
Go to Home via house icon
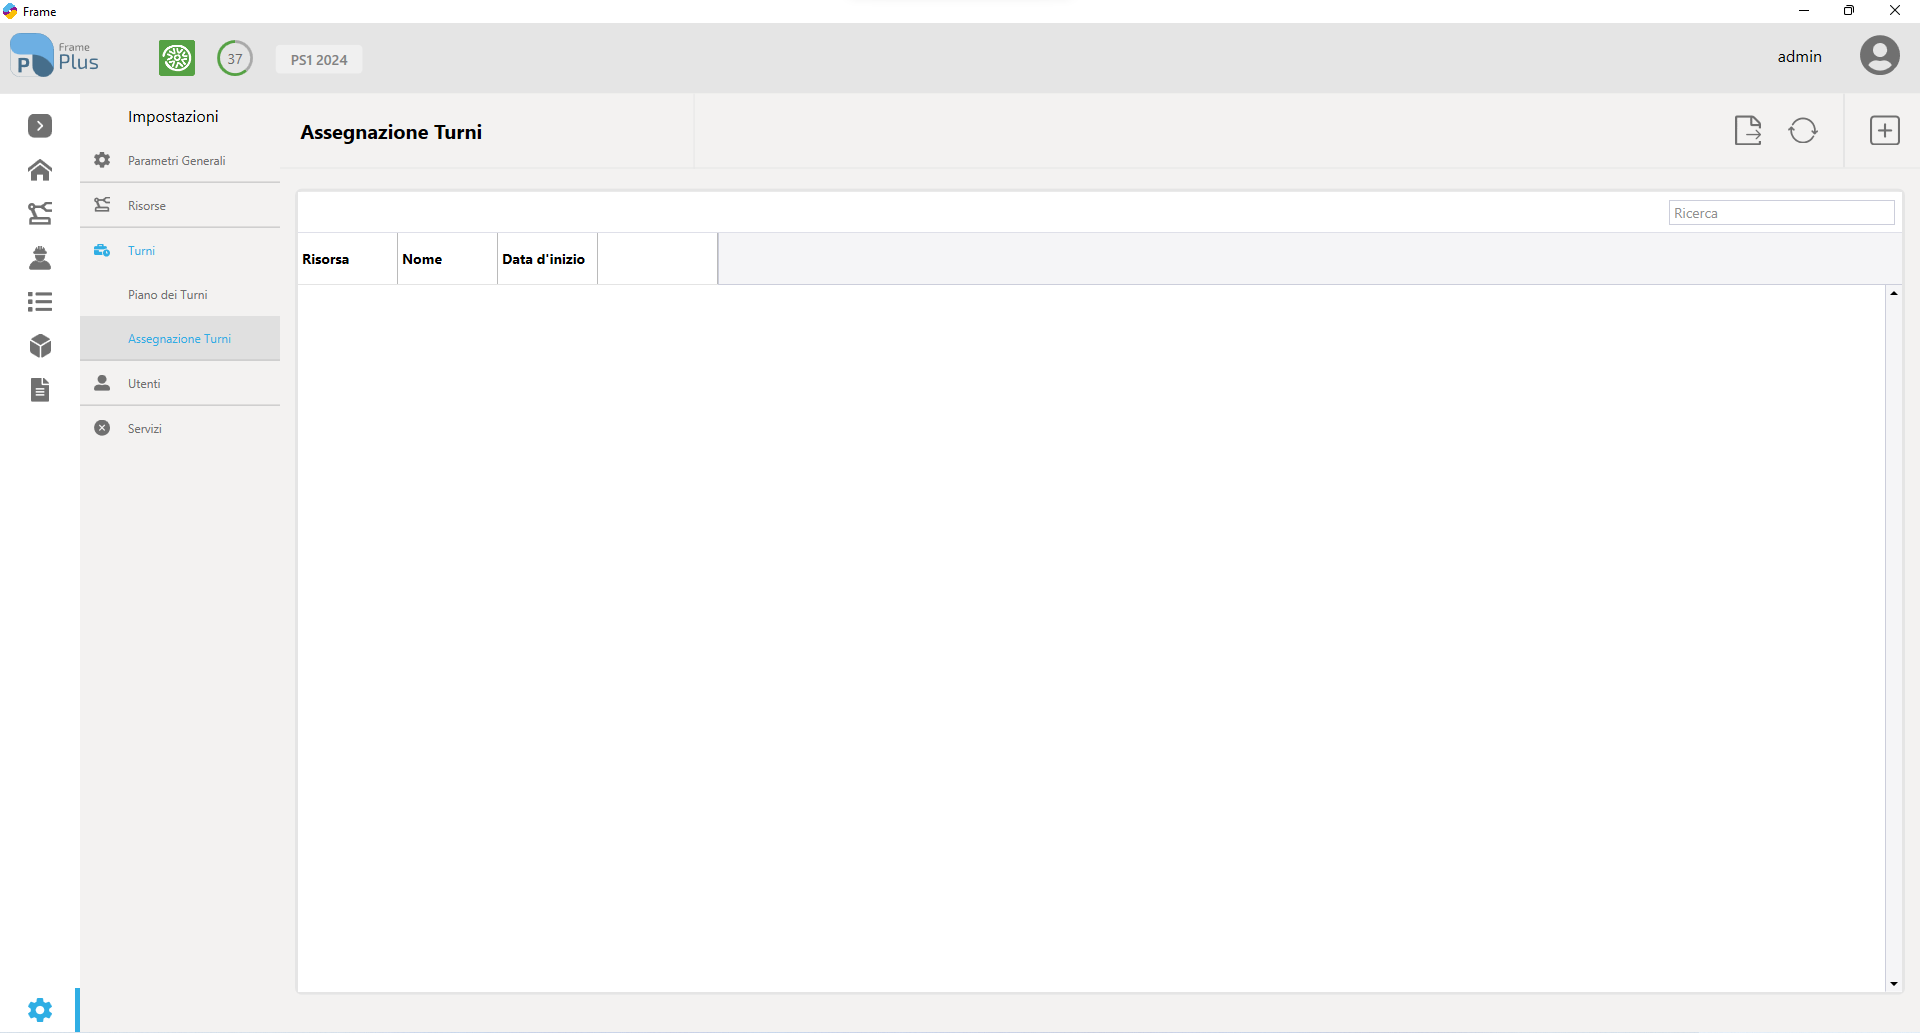coord(40,170)
